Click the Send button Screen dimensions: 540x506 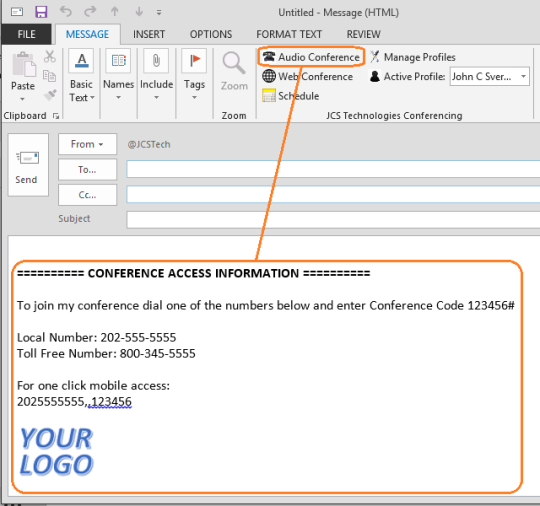pyautogui.click(x=28, y=165)
